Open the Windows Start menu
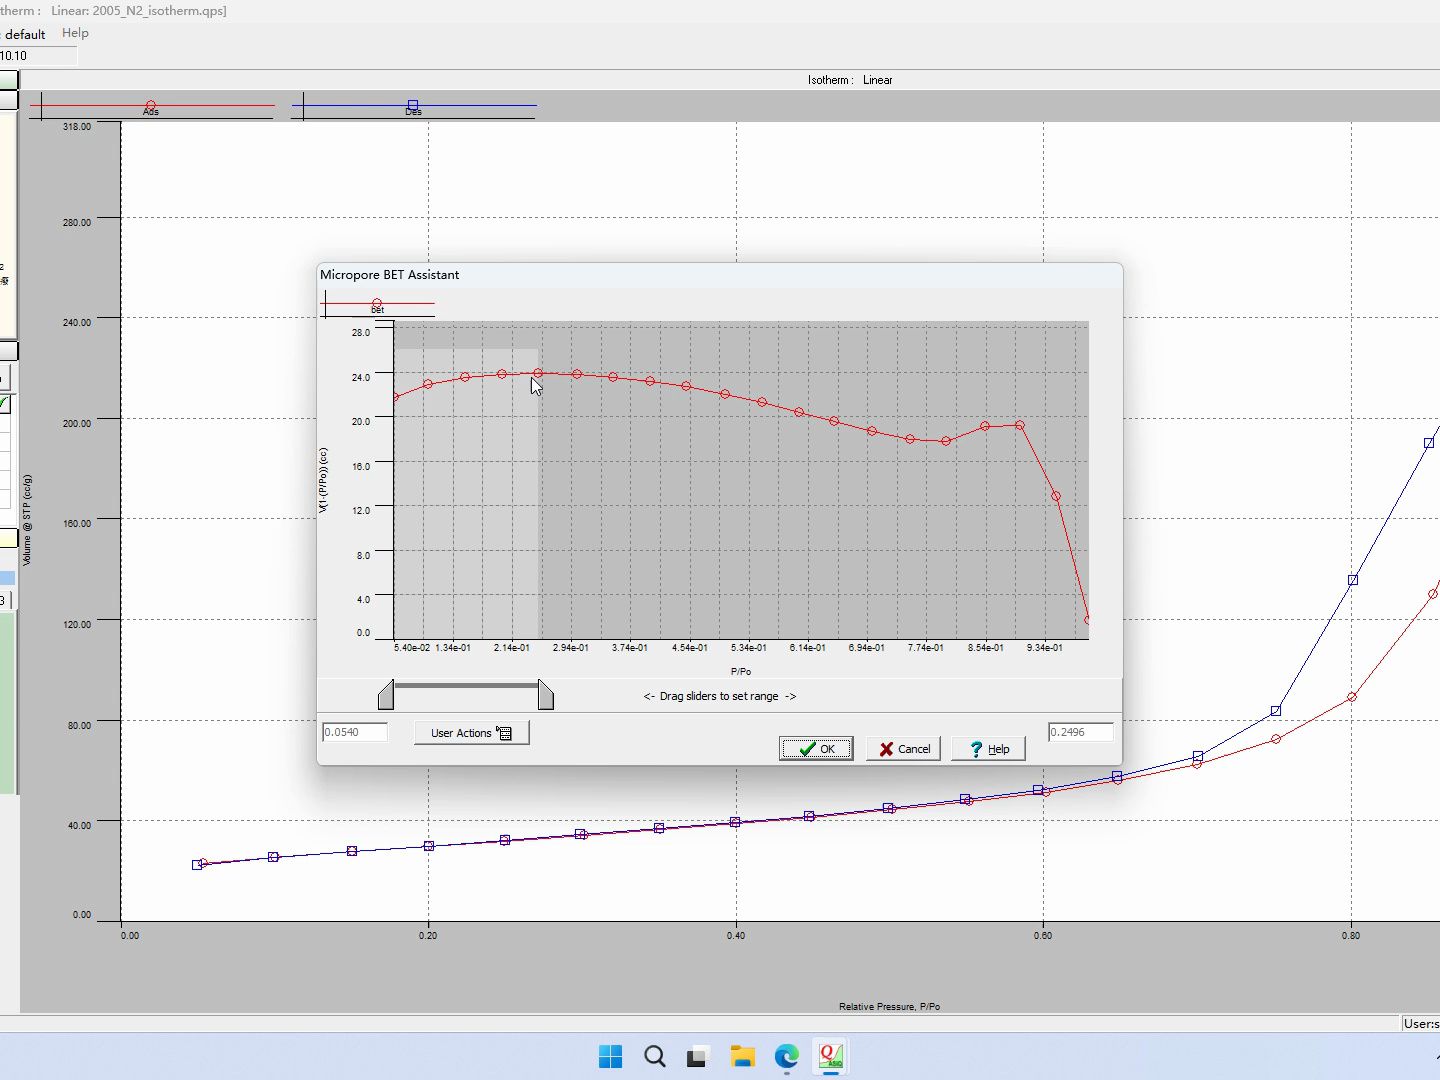This screenshot has height=1080, width=1440. pos(610,1056)
